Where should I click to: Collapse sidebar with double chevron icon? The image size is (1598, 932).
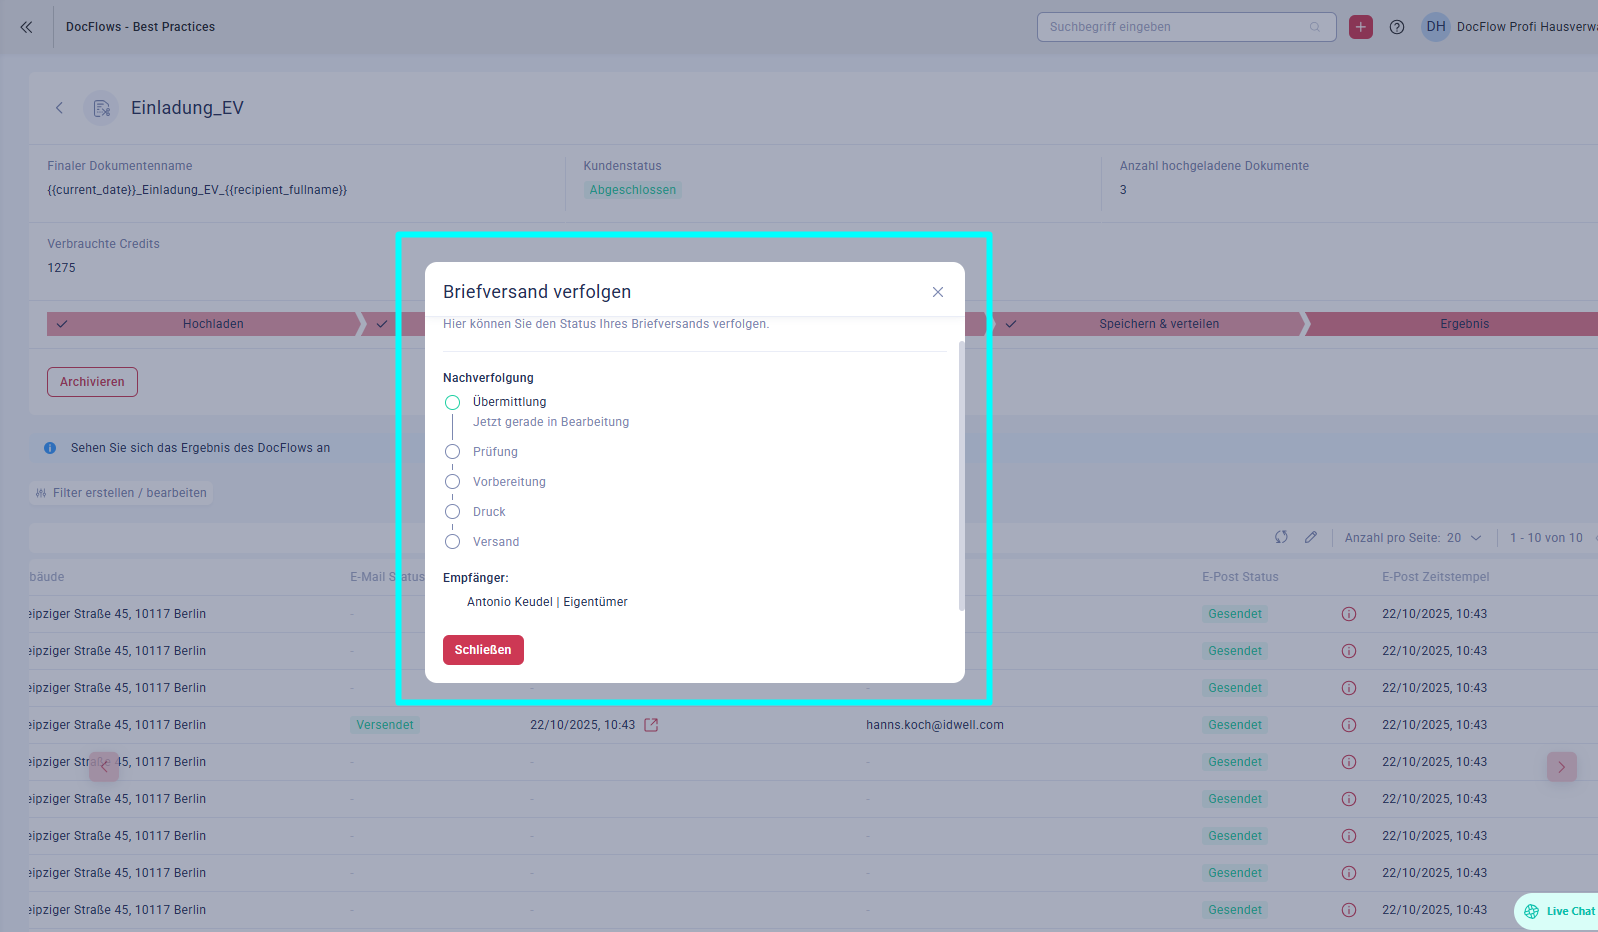[26, 27]
